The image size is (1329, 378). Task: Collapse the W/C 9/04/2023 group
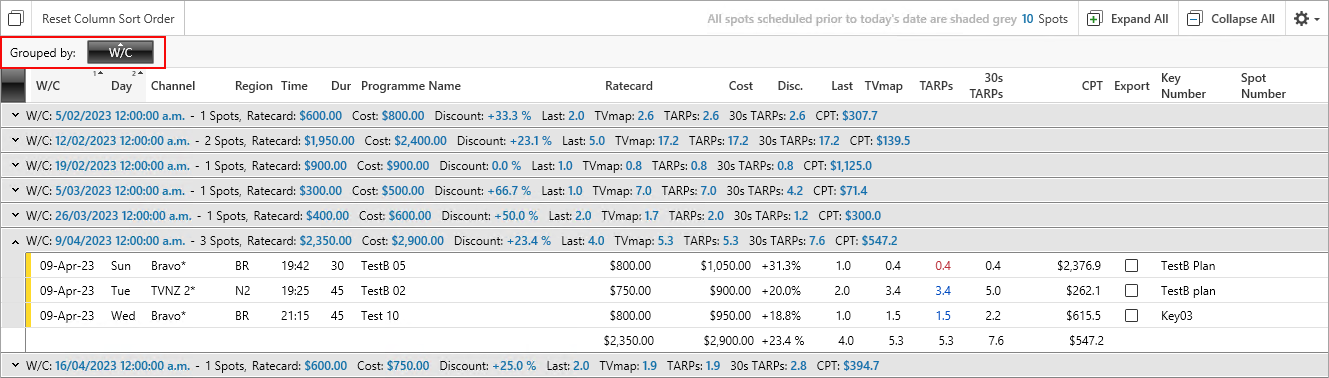(15, 240)
